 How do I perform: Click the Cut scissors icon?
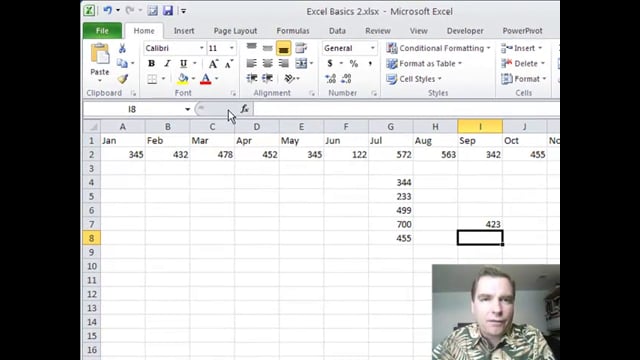tap(122, 49)
